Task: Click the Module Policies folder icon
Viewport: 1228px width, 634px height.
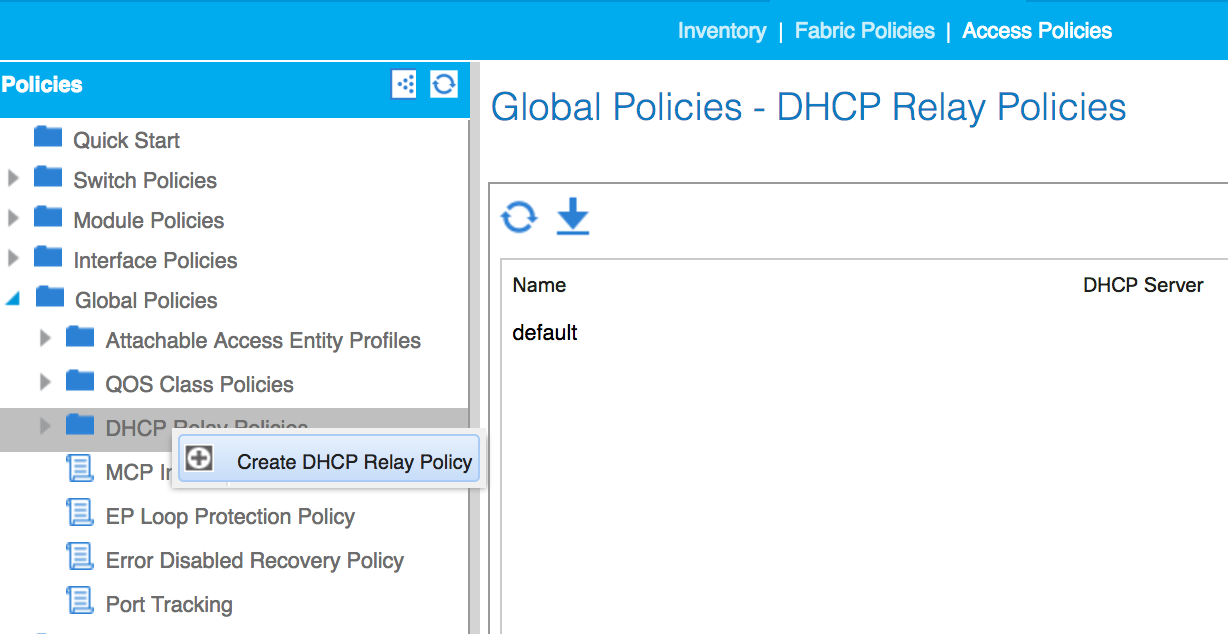Action: (x=48, y=217)
